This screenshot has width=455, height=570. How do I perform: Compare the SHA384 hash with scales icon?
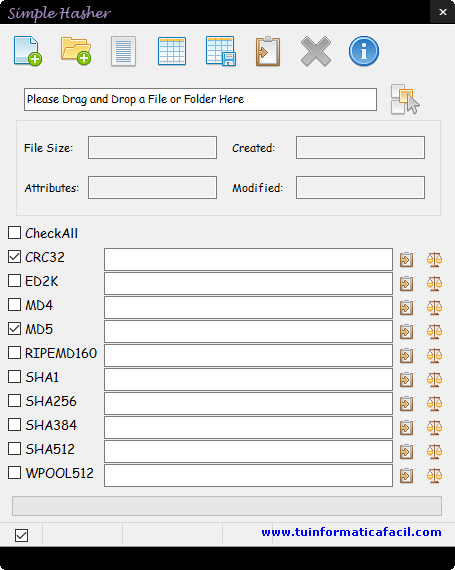tap(434, 428)
